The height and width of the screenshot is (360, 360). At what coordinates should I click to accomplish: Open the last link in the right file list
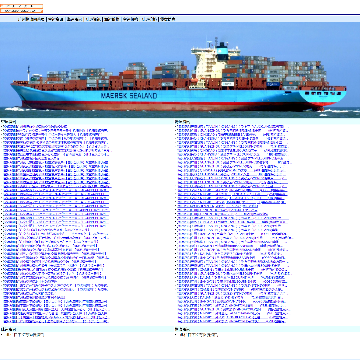232,321
